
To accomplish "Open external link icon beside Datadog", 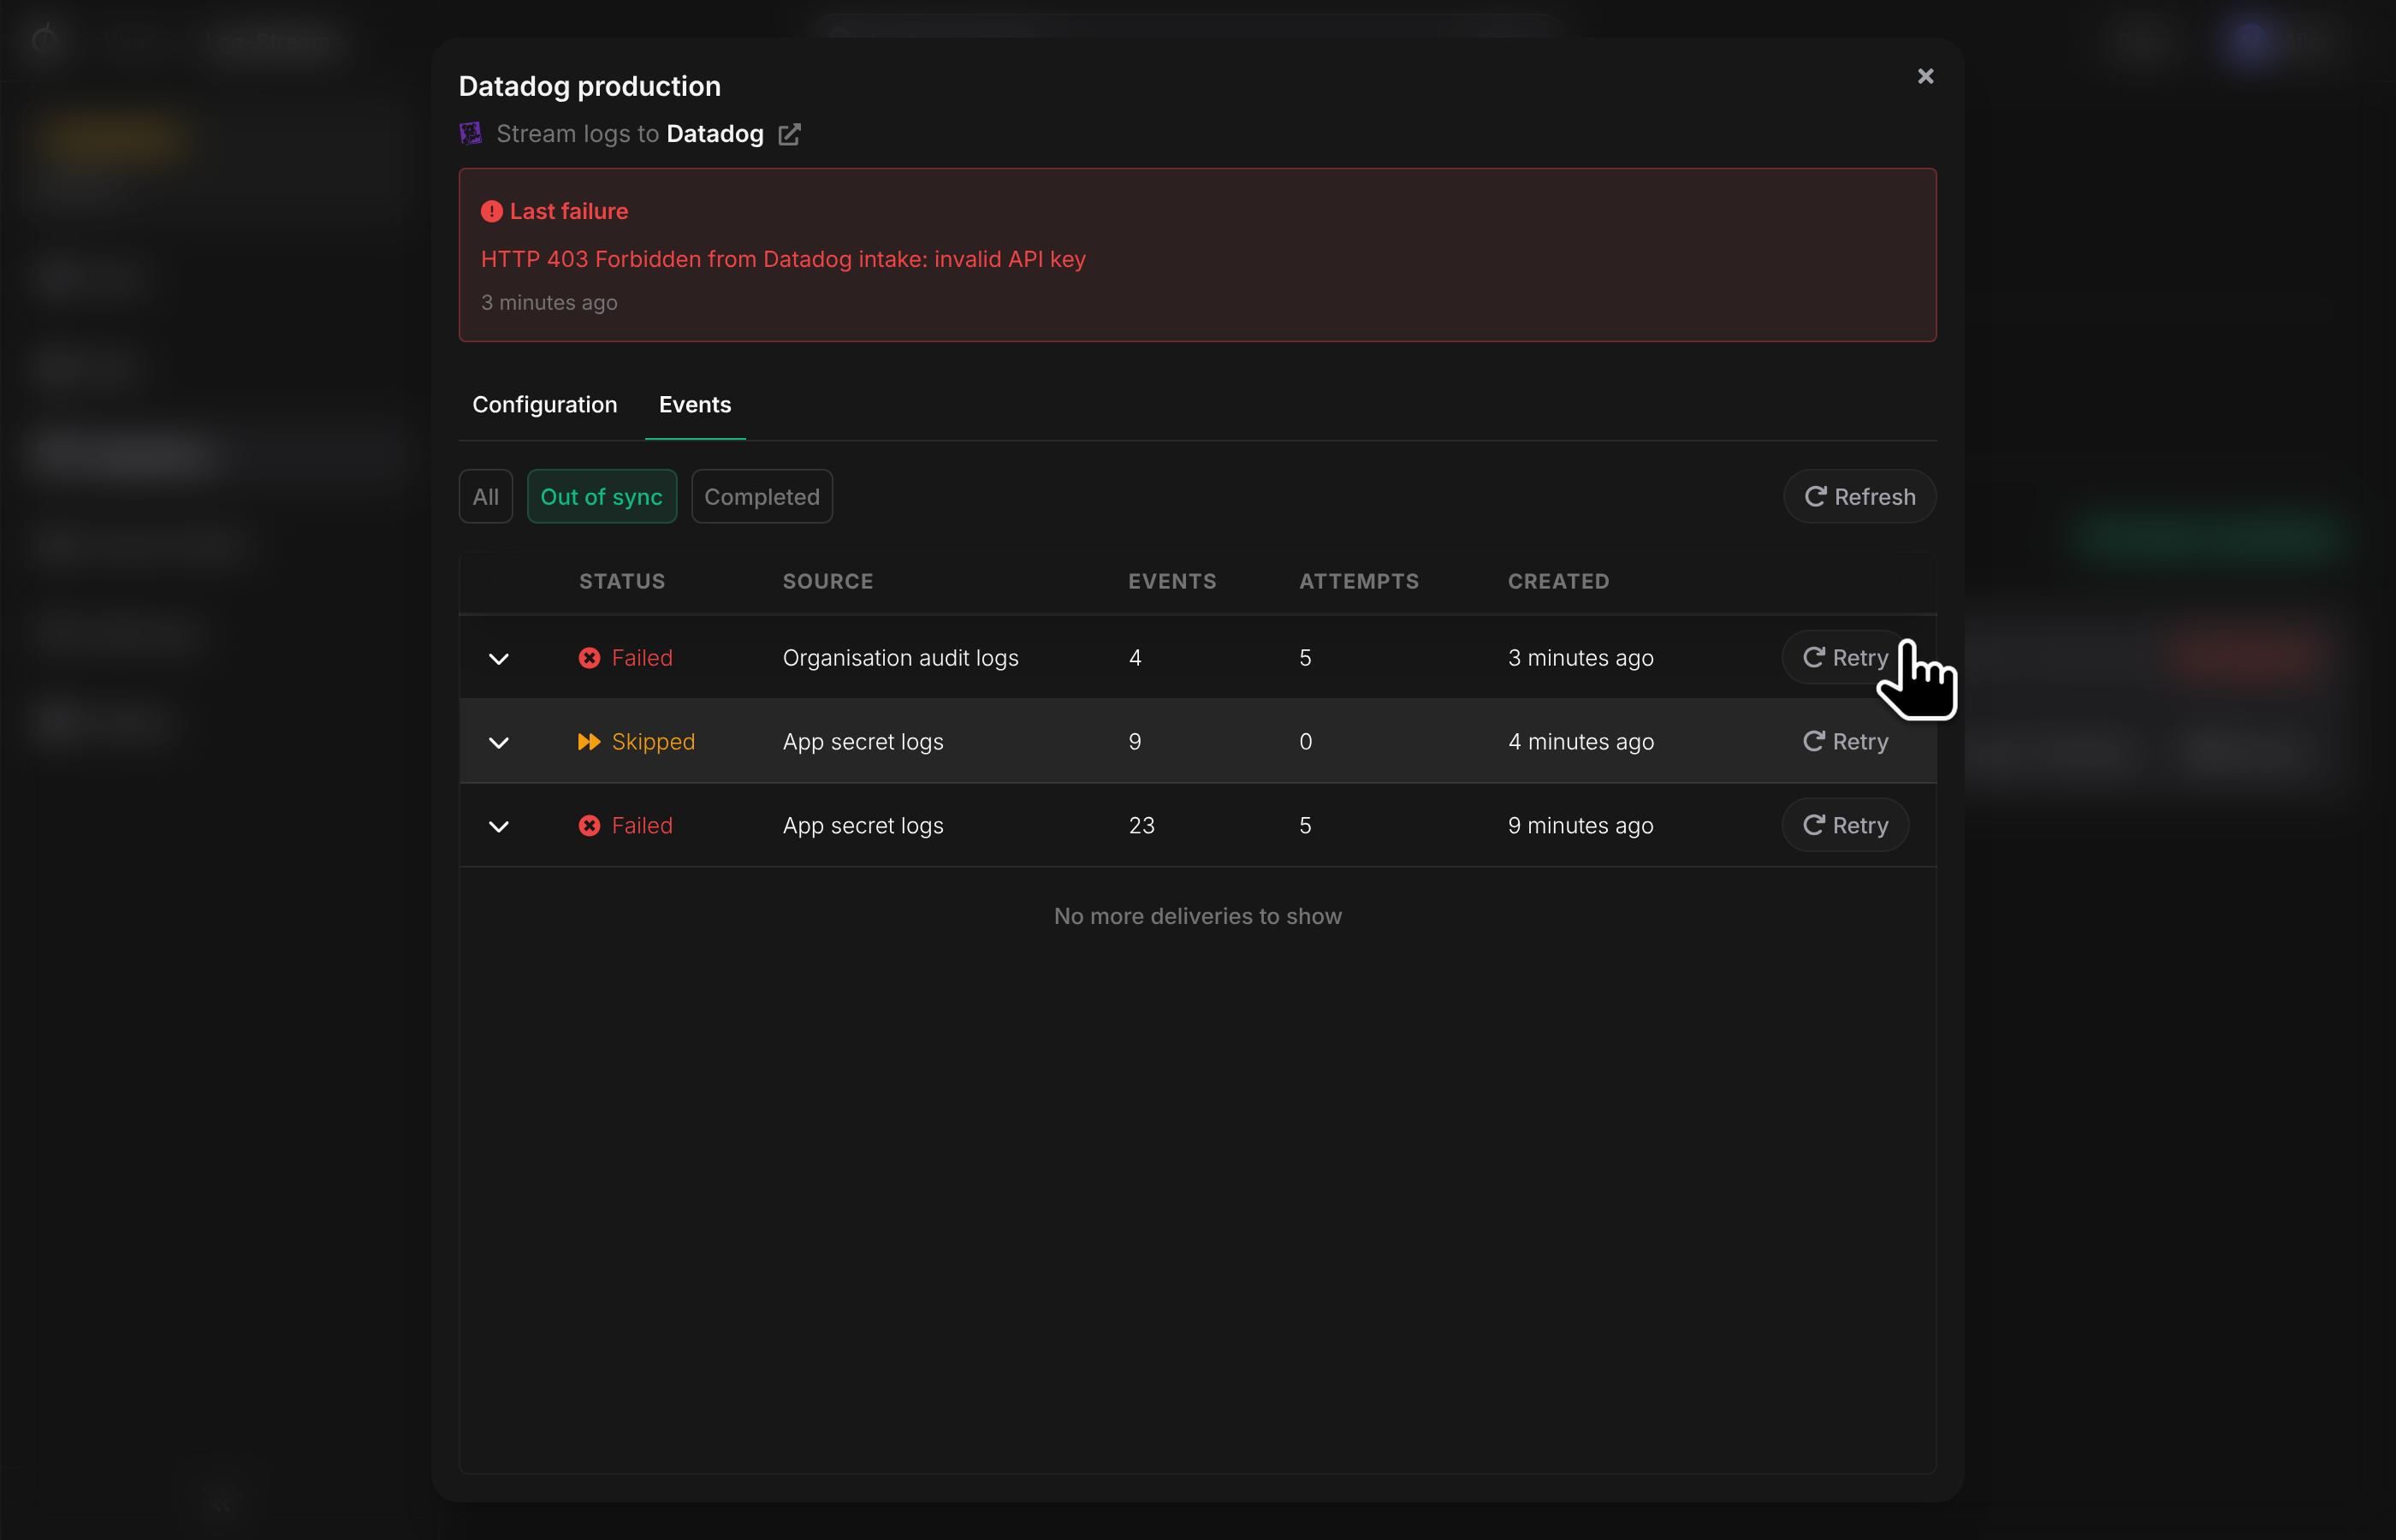I will (x=789, y=134).
